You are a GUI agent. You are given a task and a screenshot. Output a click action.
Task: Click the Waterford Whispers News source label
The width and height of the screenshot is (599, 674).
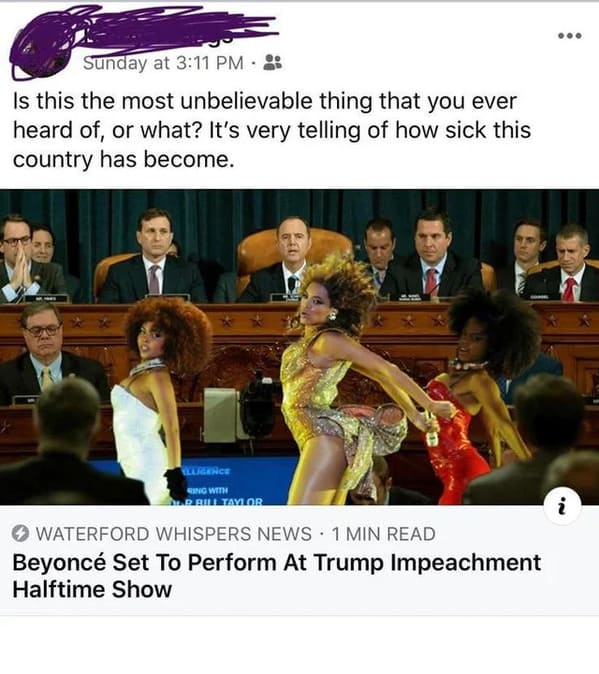tap(174, 534)
